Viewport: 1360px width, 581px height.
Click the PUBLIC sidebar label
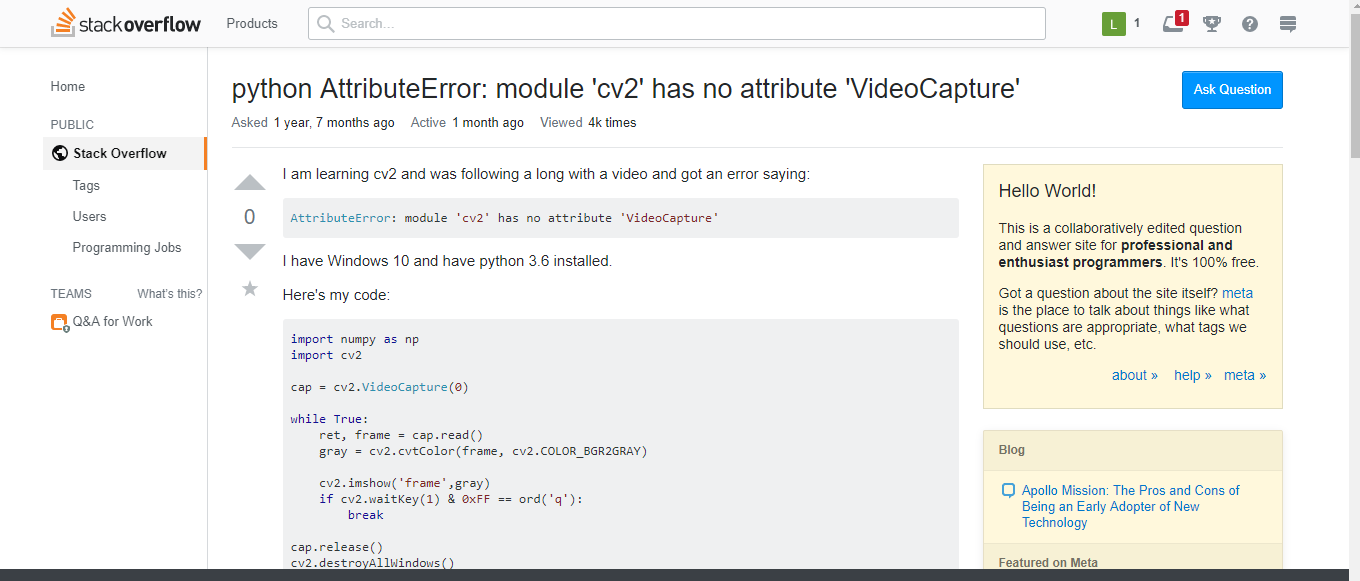(x=72, y=125)
